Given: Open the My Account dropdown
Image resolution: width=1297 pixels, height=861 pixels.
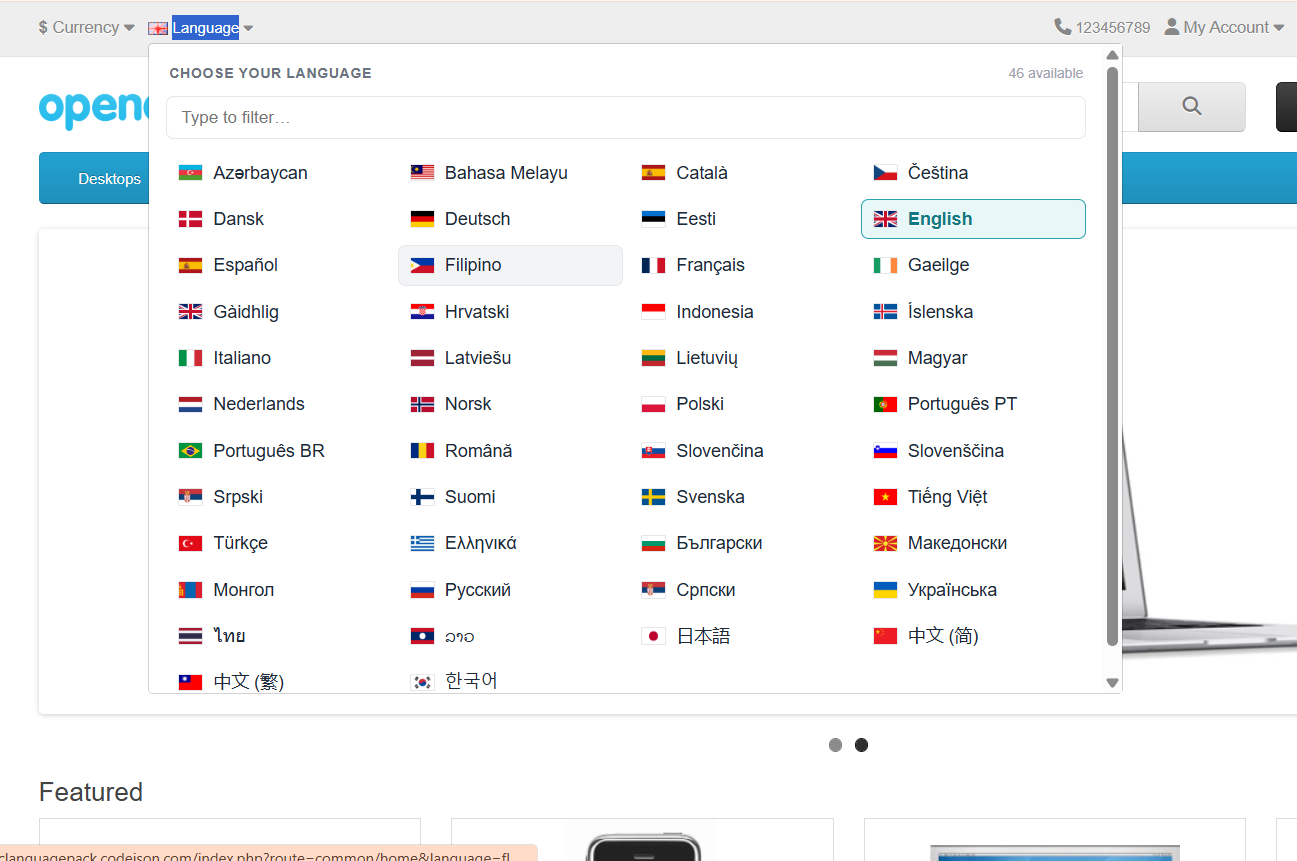Looking at the screenshot, I should [1222, 26].
